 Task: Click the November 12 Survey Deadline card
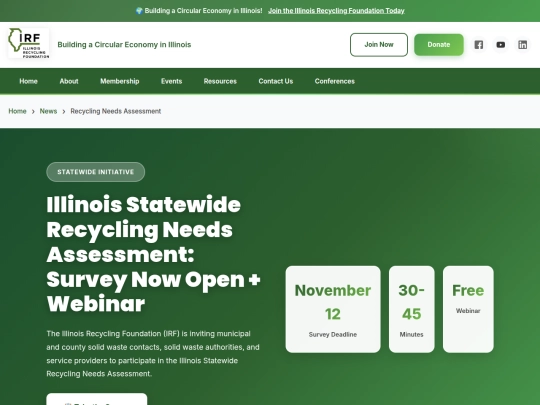pyautogui.click(x=333, y=309)
